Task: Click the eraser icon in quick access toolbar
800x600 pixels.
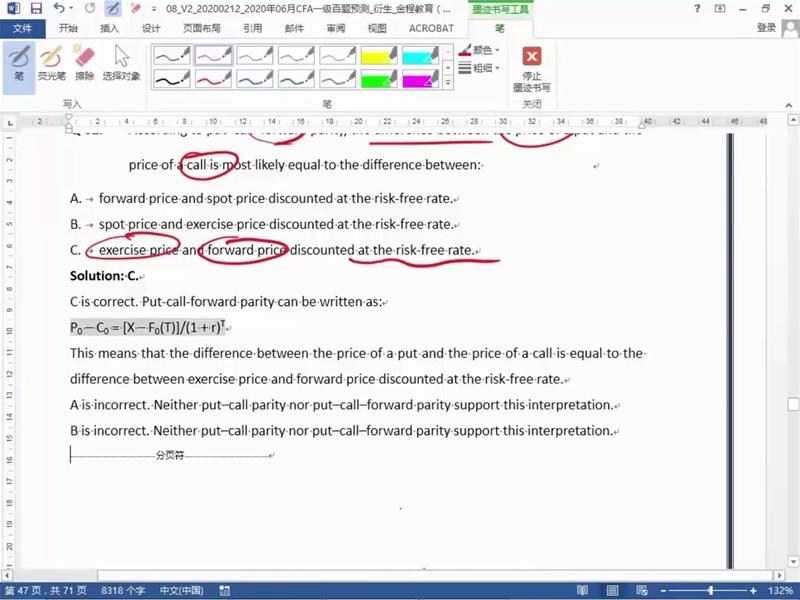Action: 135,9
